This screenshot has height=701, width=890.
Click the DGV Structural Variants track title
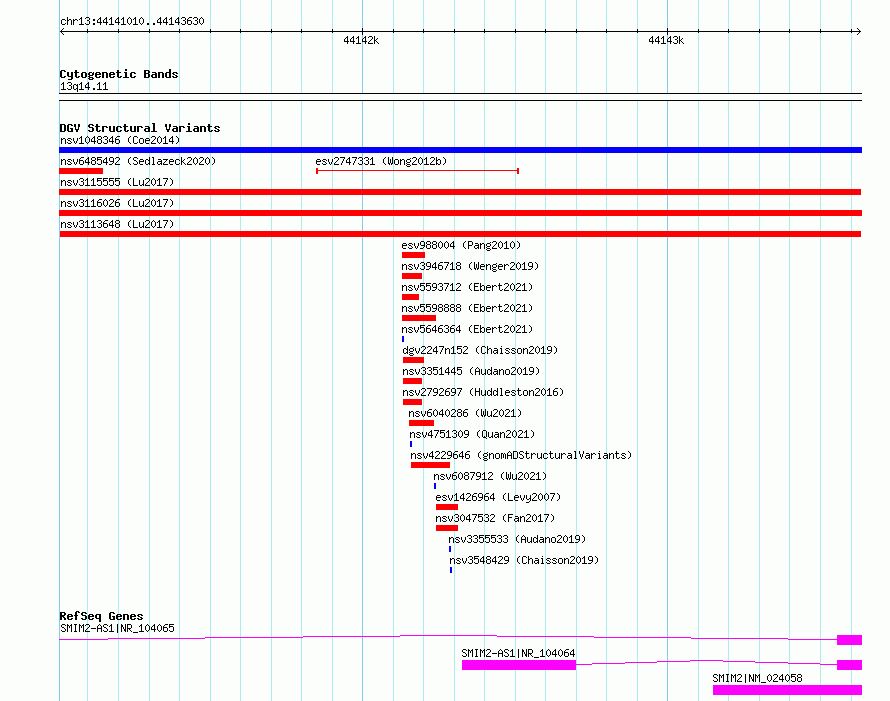(140, 128)
